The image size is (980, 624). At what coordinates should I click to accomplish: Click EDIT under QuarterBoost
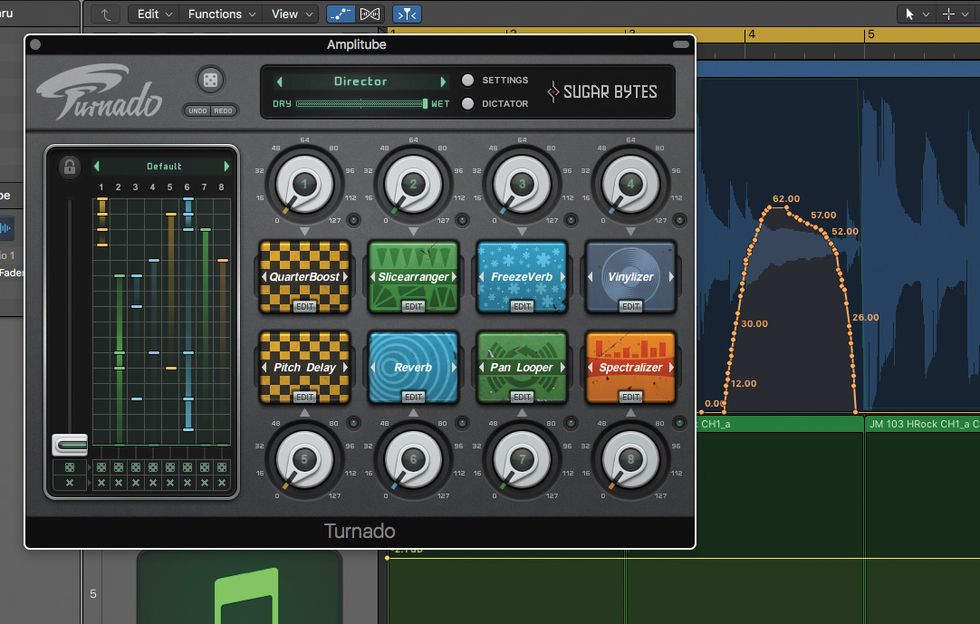click(304, 306)
